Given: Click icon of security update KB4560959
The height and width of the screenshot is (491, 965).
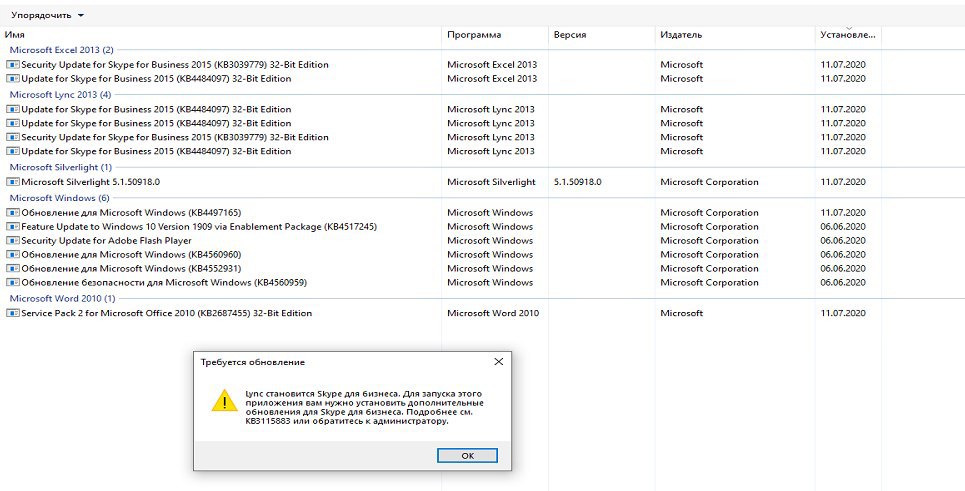Looking at the screenshot, I should [13, 282].
